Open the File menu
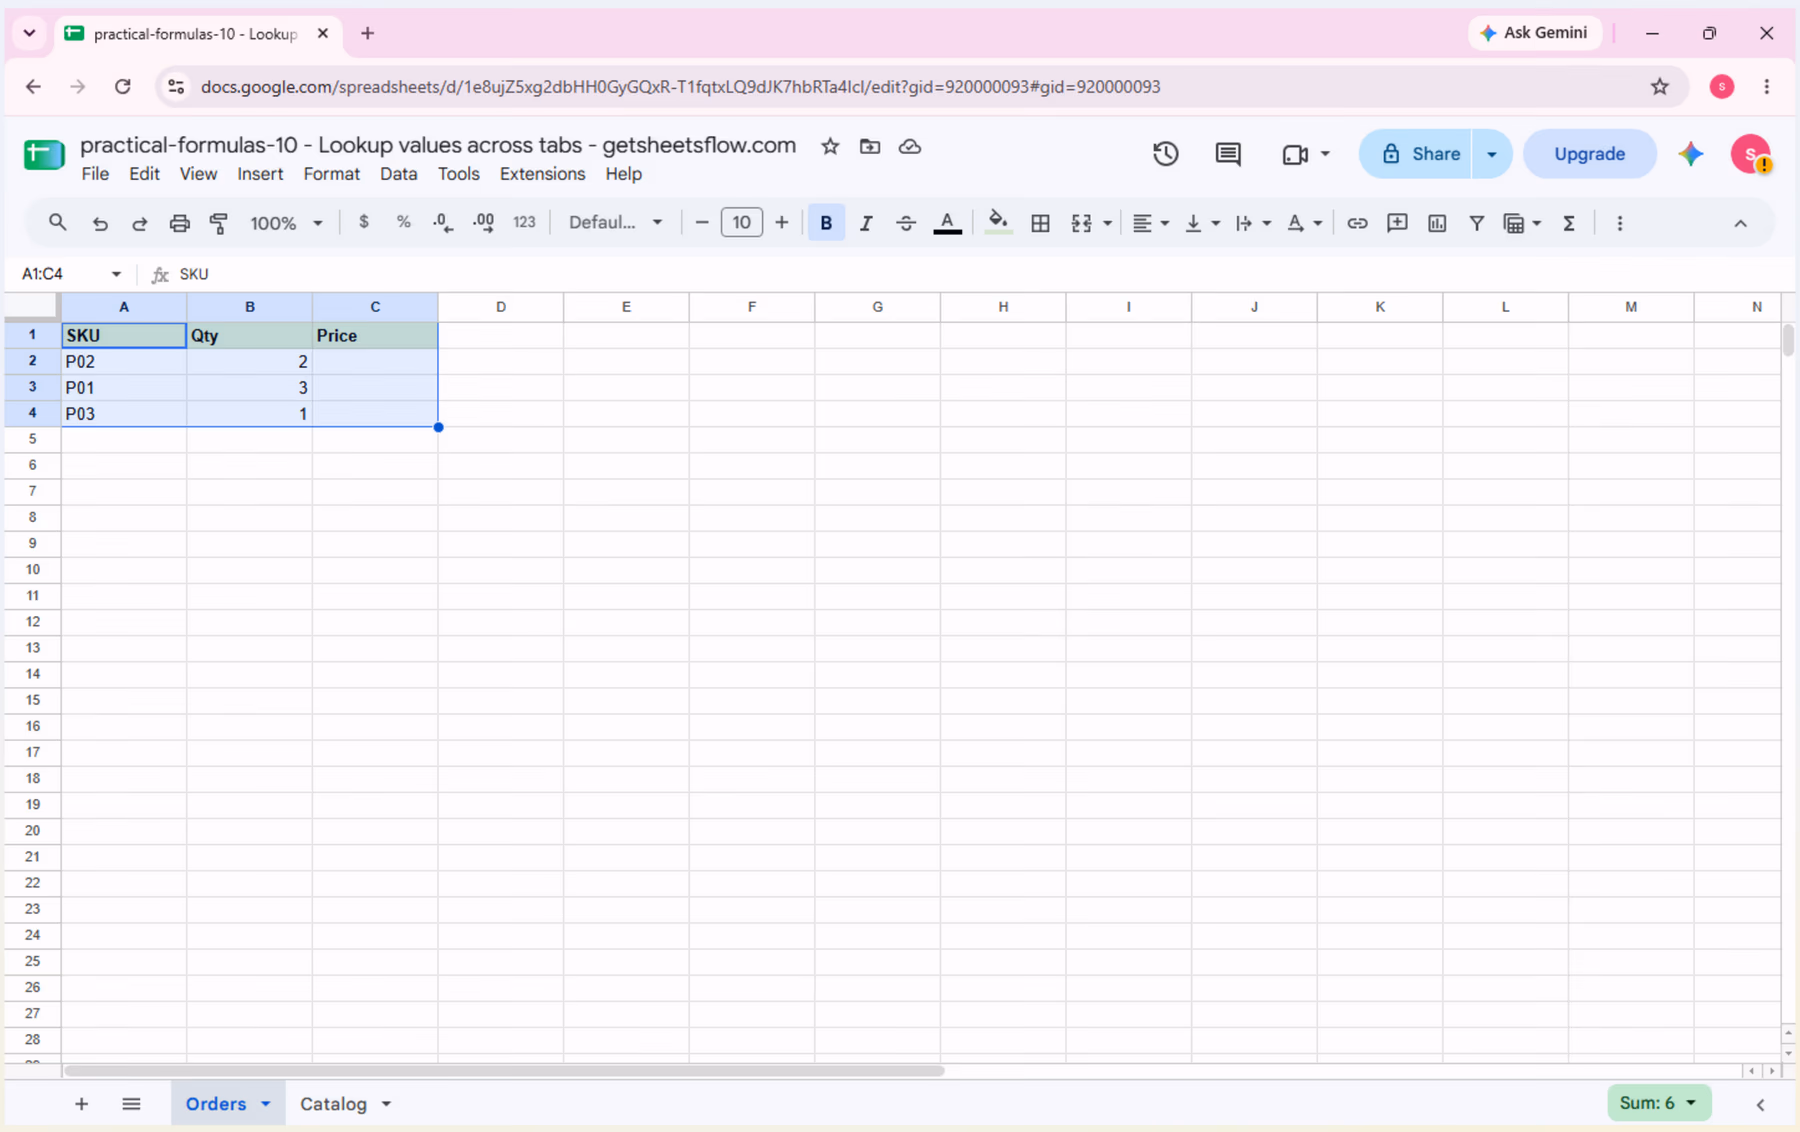The height and width of the screenshot is (1132, 1800). (x=95, y=174)
